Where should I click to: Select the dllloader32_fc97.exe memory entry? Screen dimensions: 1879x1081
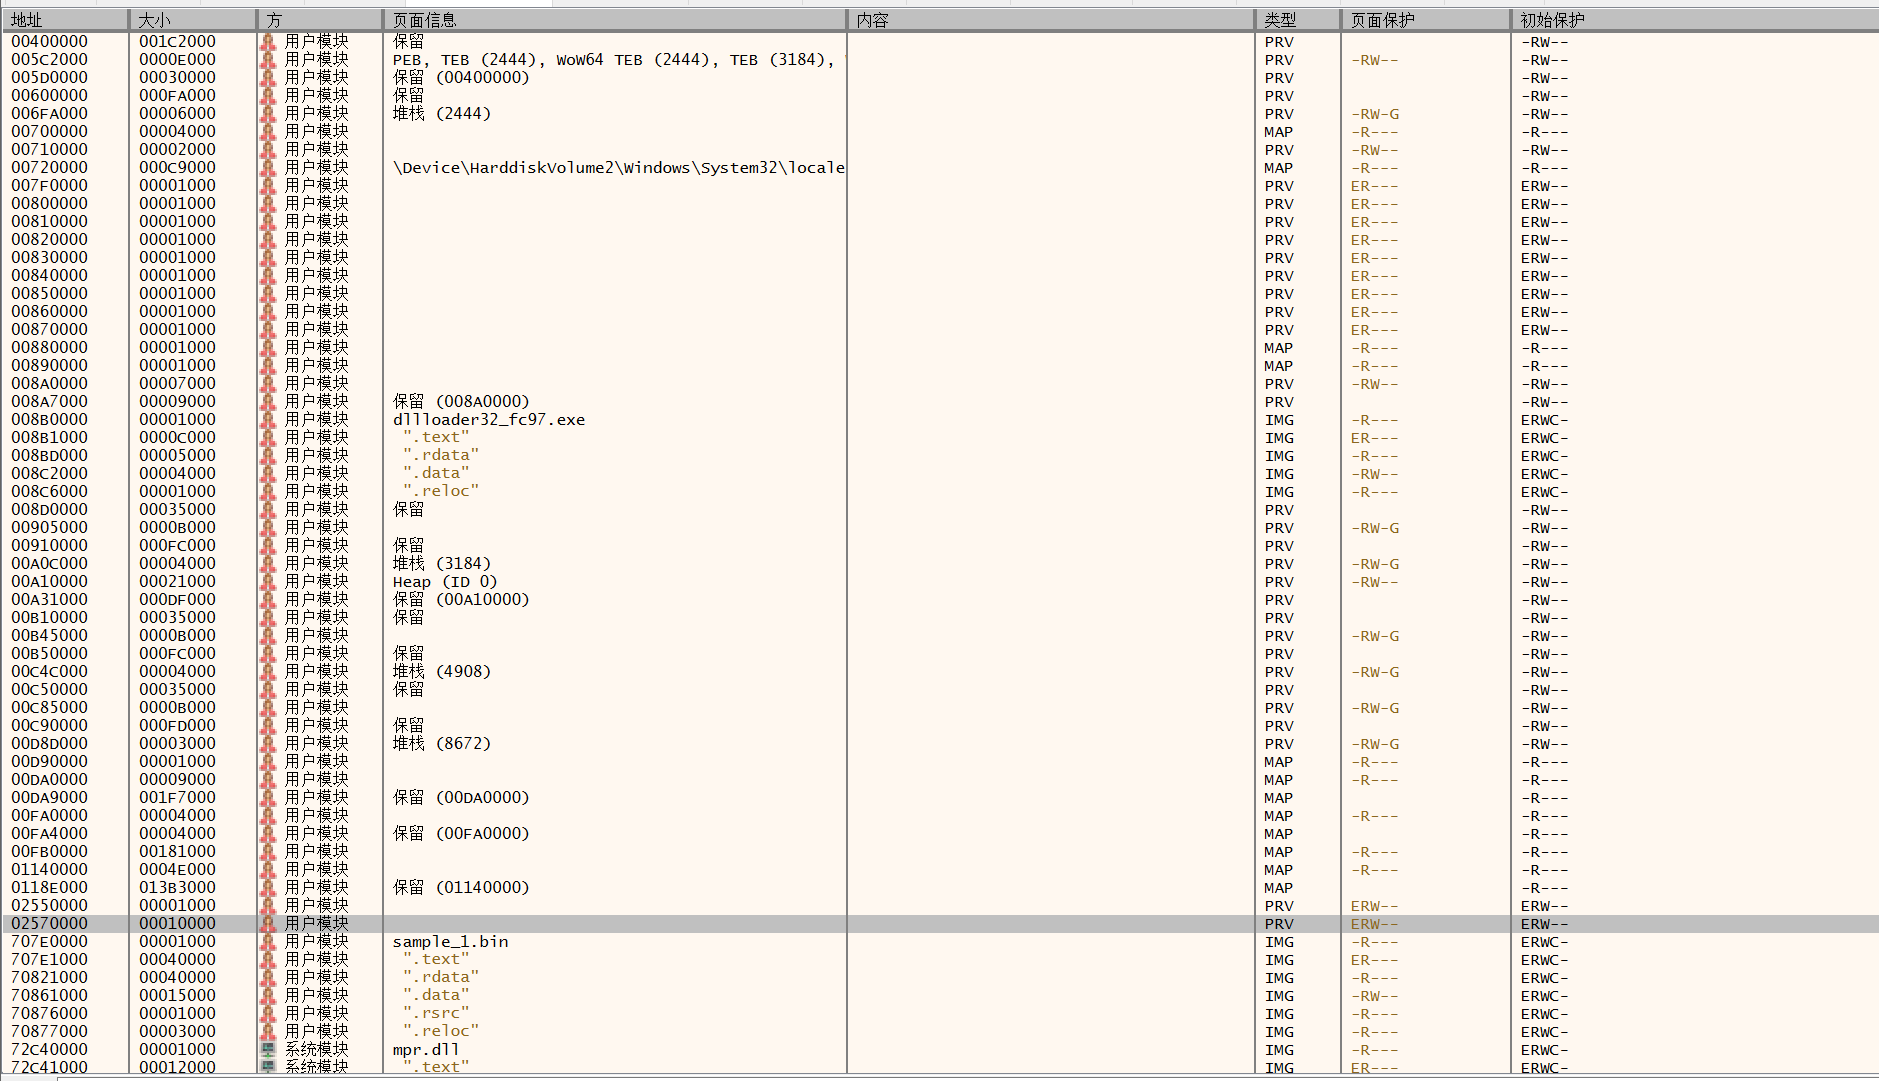tap(489, 420)
